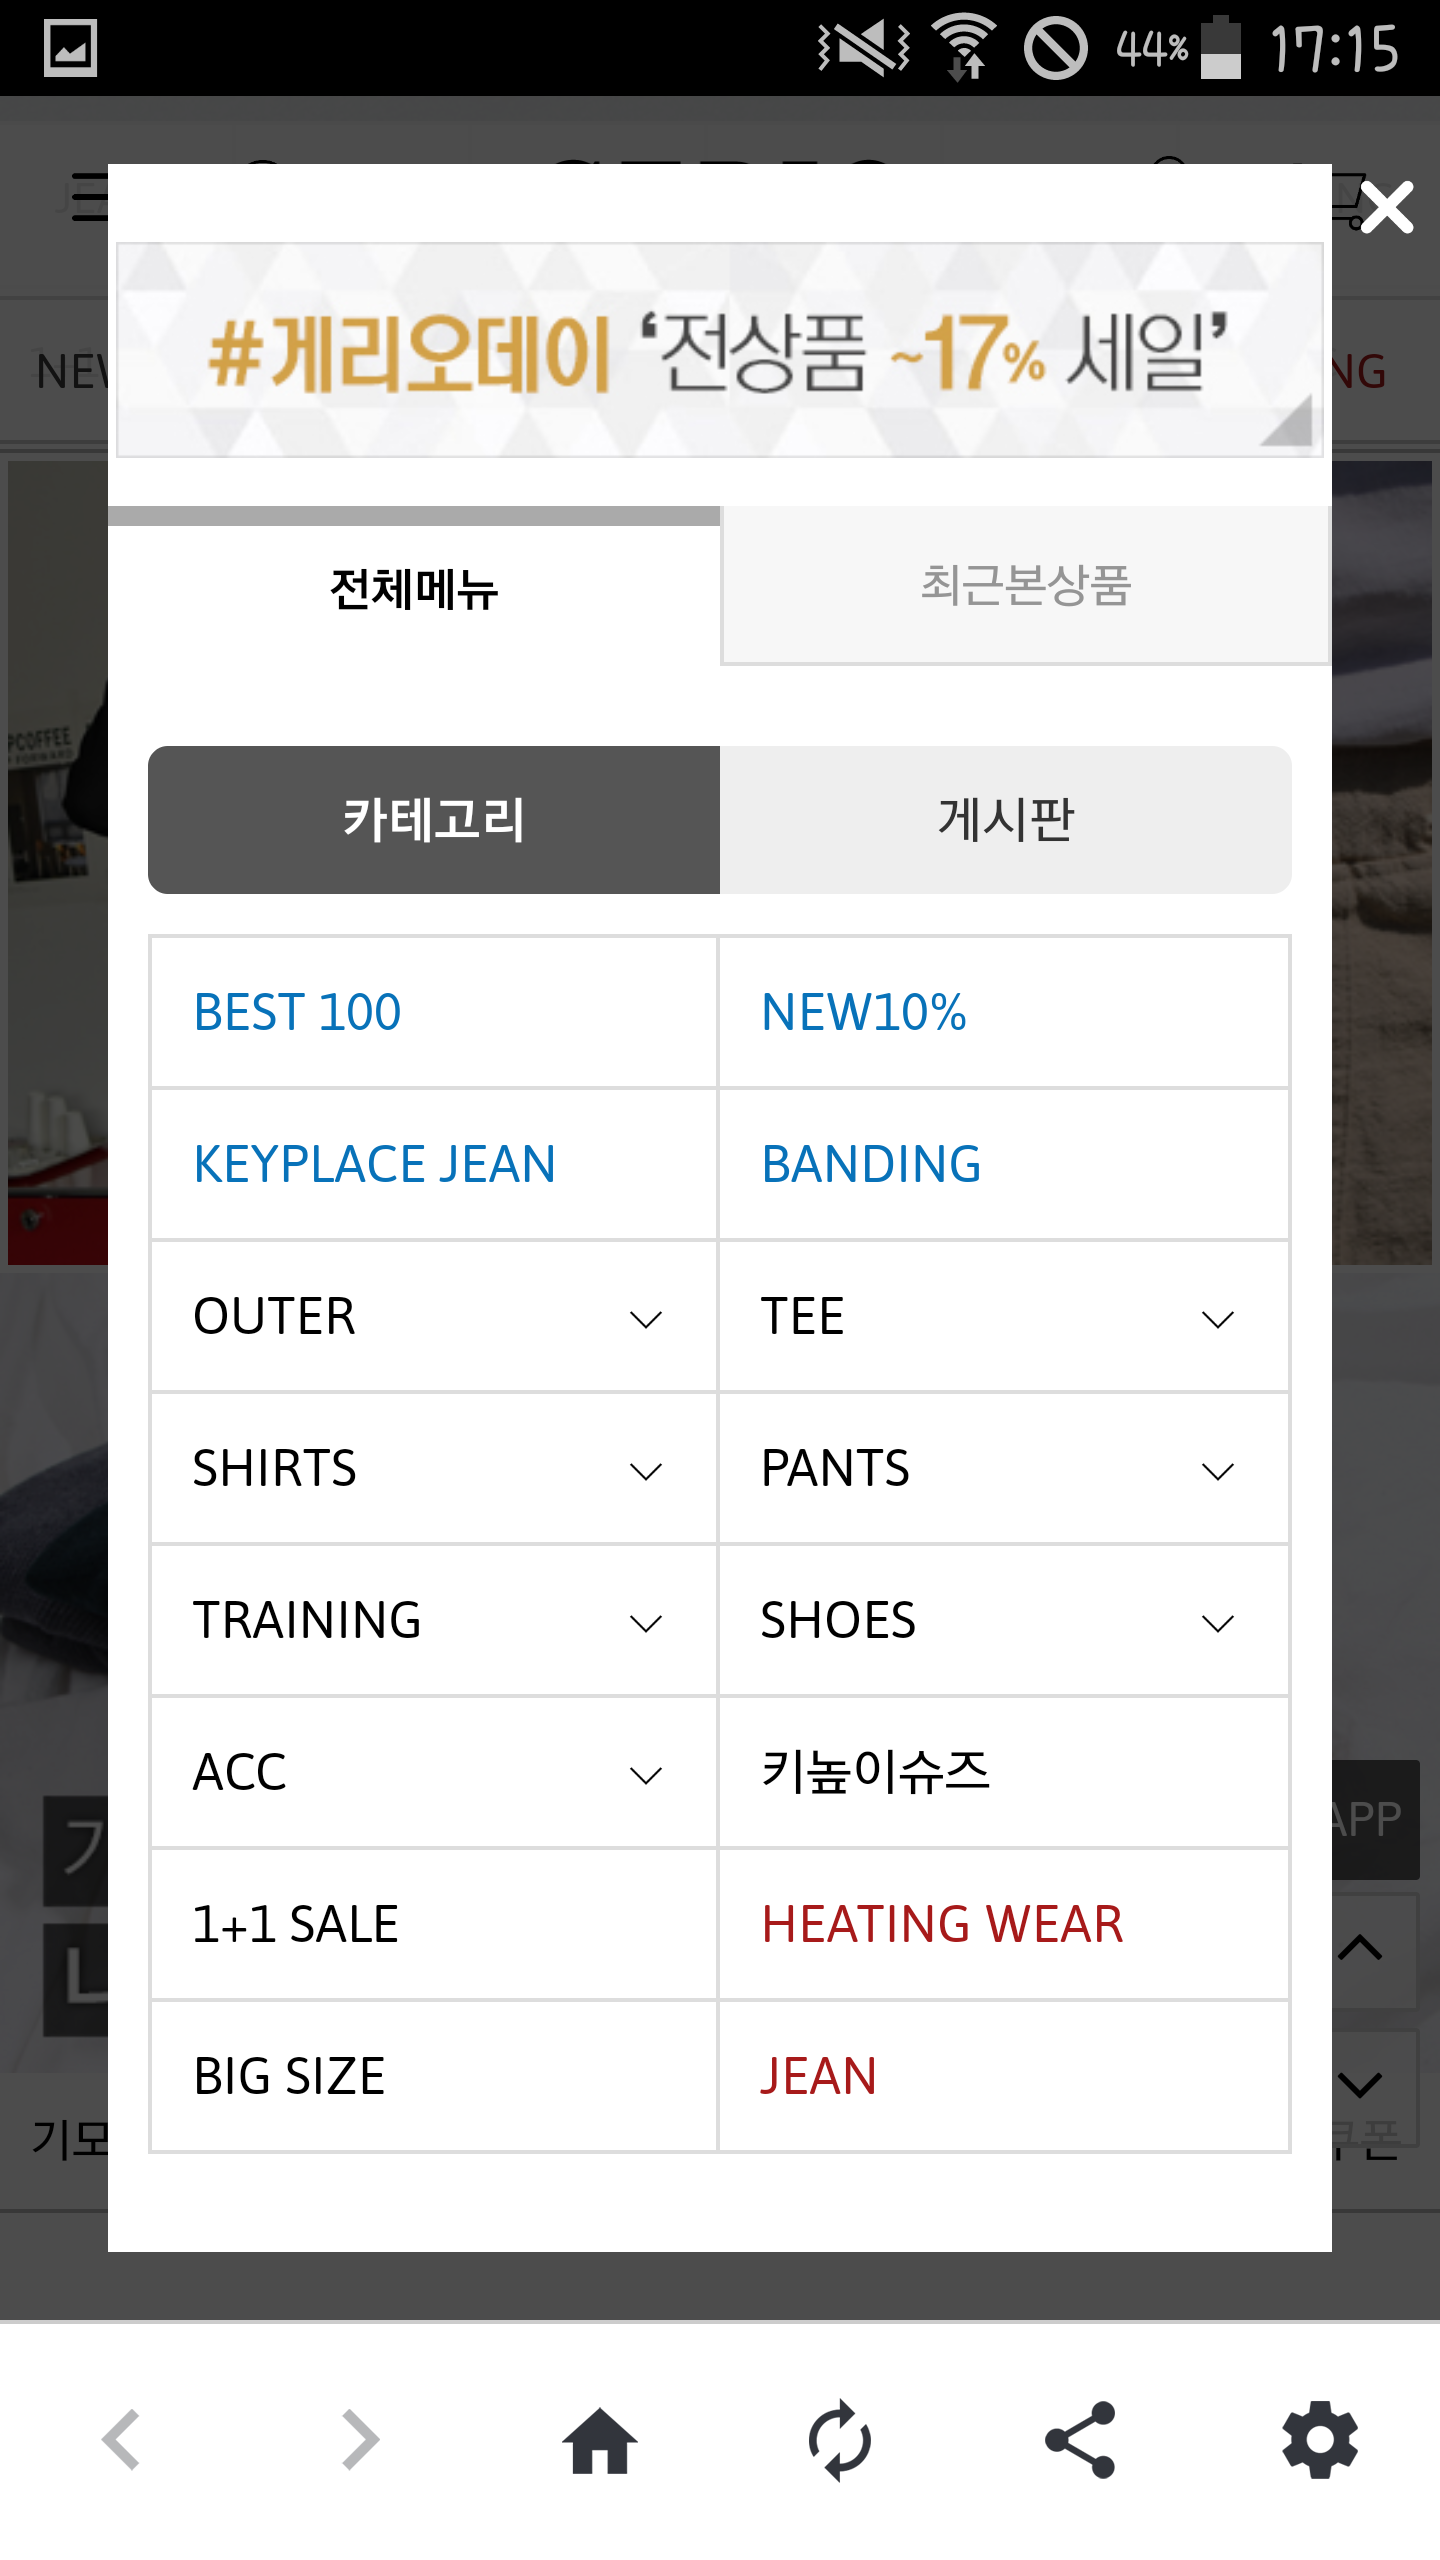Tap the back navigation arrow

coord(122,2440)
